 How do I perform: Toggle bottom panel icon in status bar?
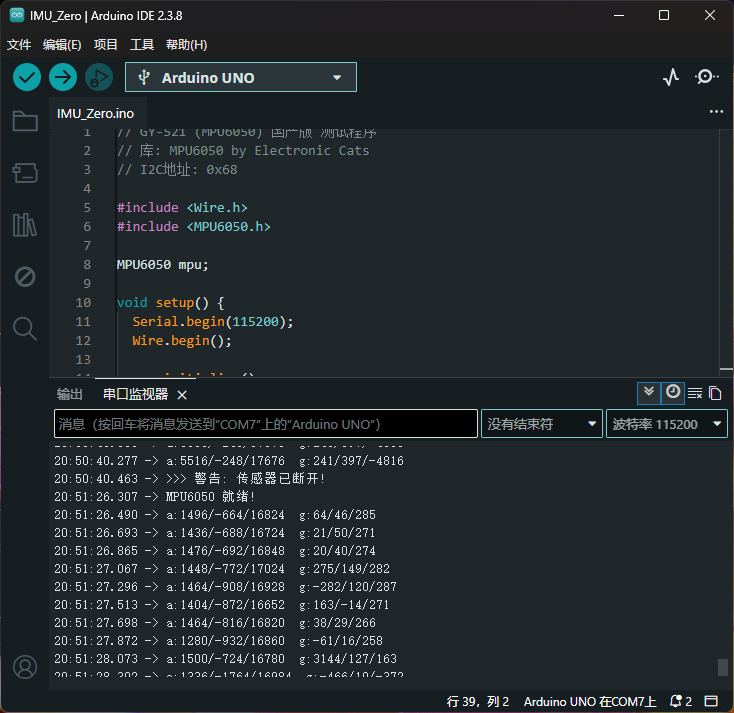pyautogui.click(x=711, y=701)
